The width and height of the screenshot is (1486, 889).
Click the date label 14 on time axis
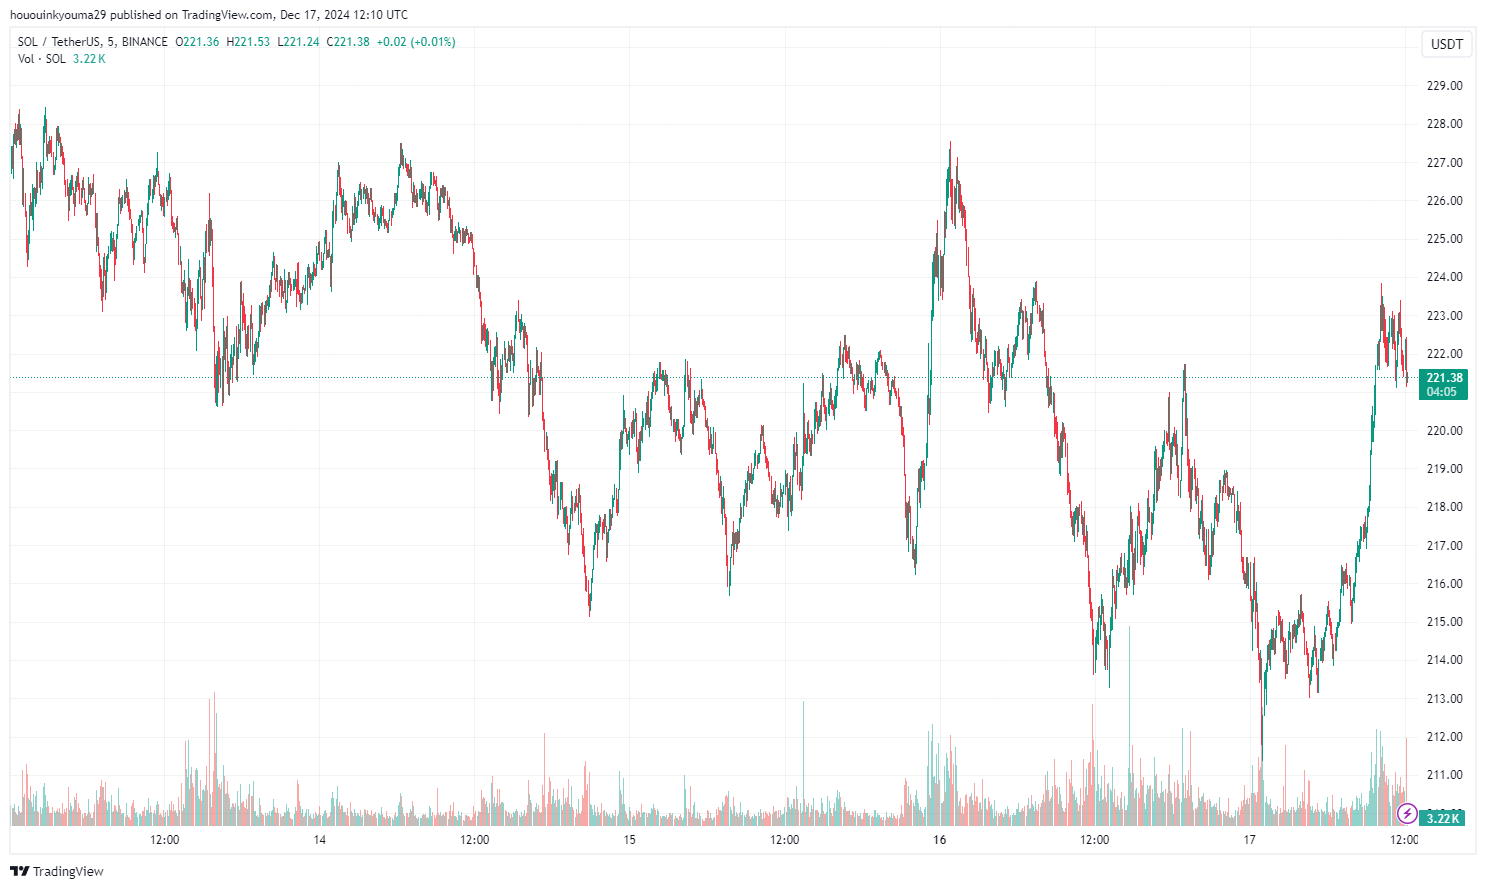pyautogui.click(x=320, y=840)
